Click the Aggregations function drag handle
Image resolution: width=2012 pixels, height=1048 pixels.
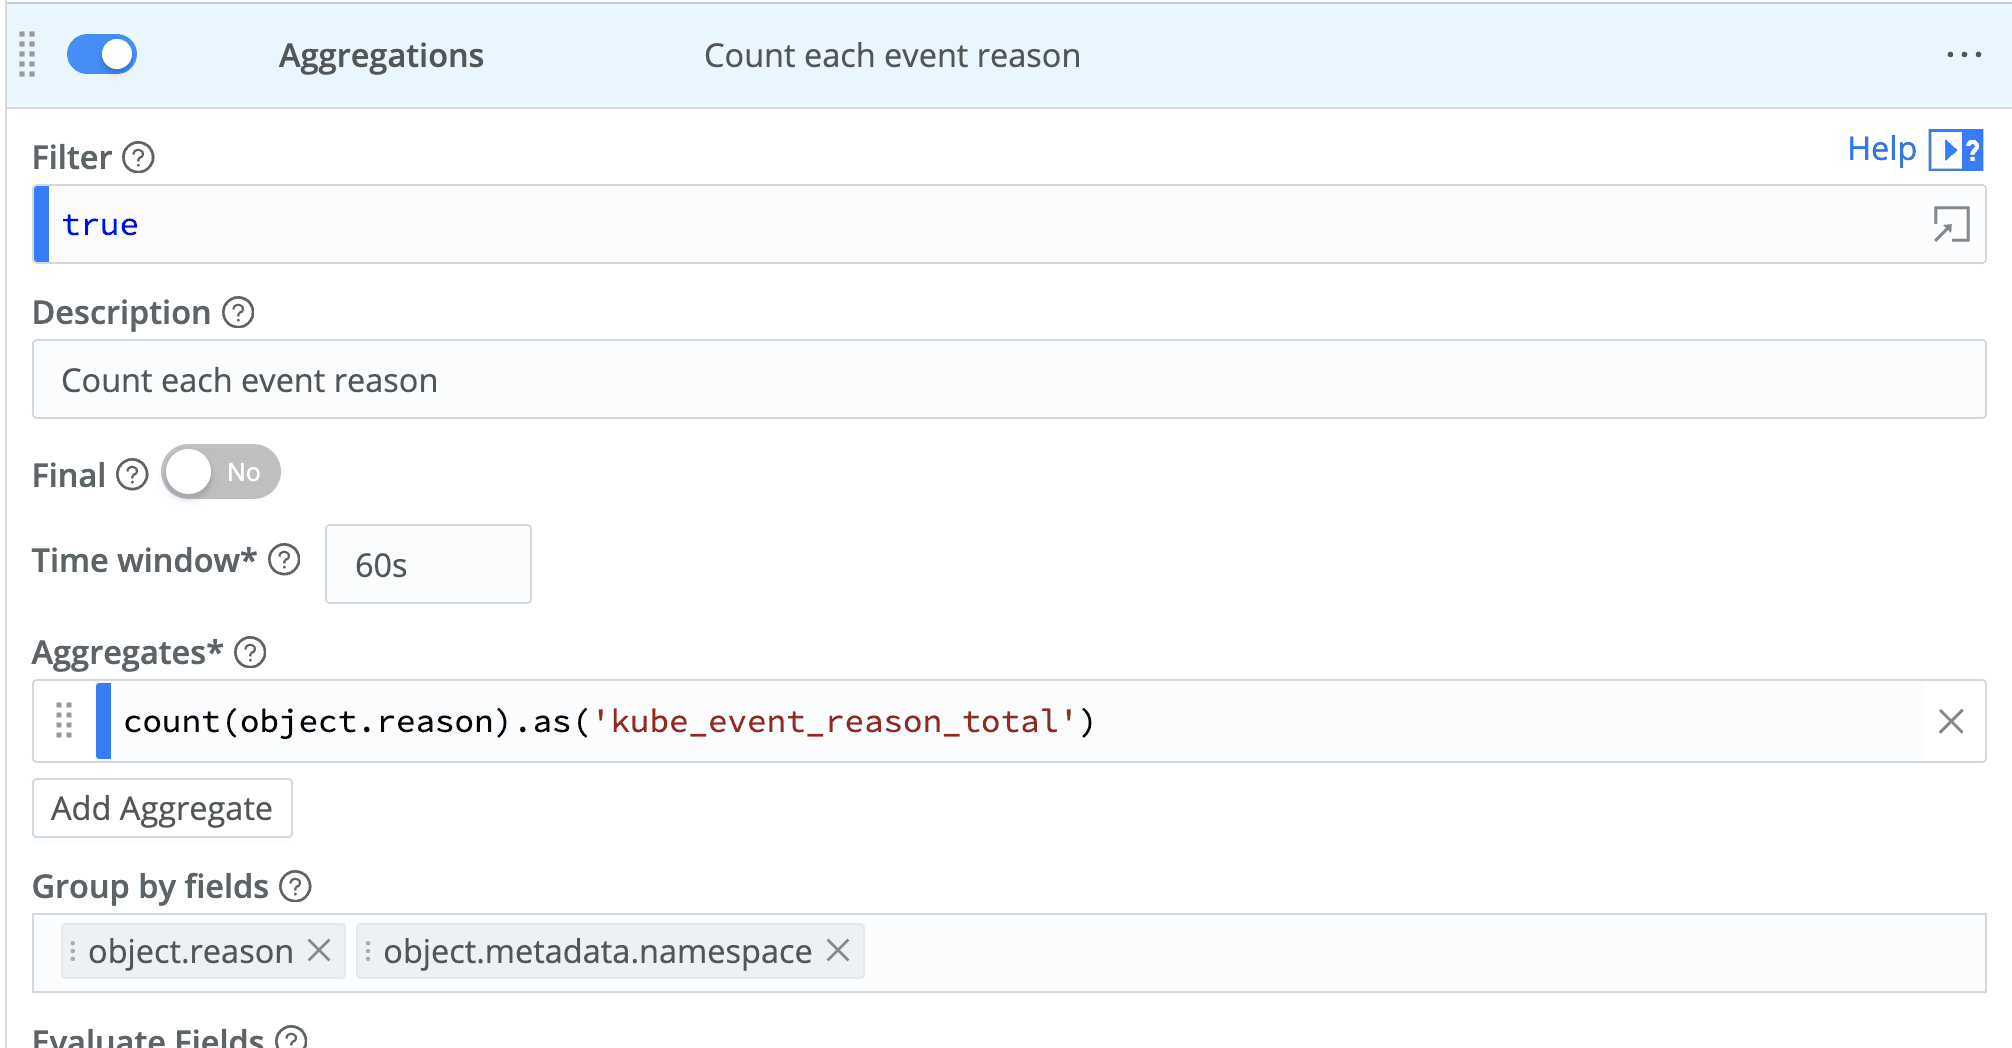[x=27, y=54]
